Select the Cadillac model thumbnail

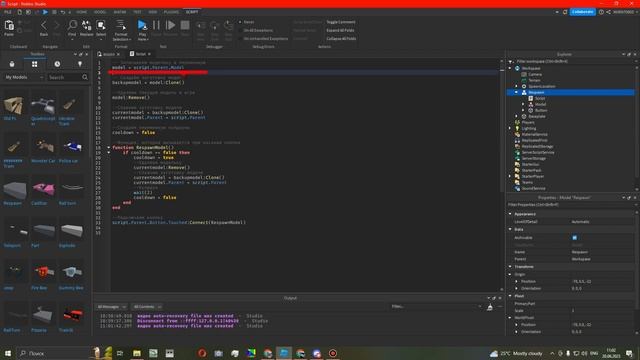(x=43, y=189)
